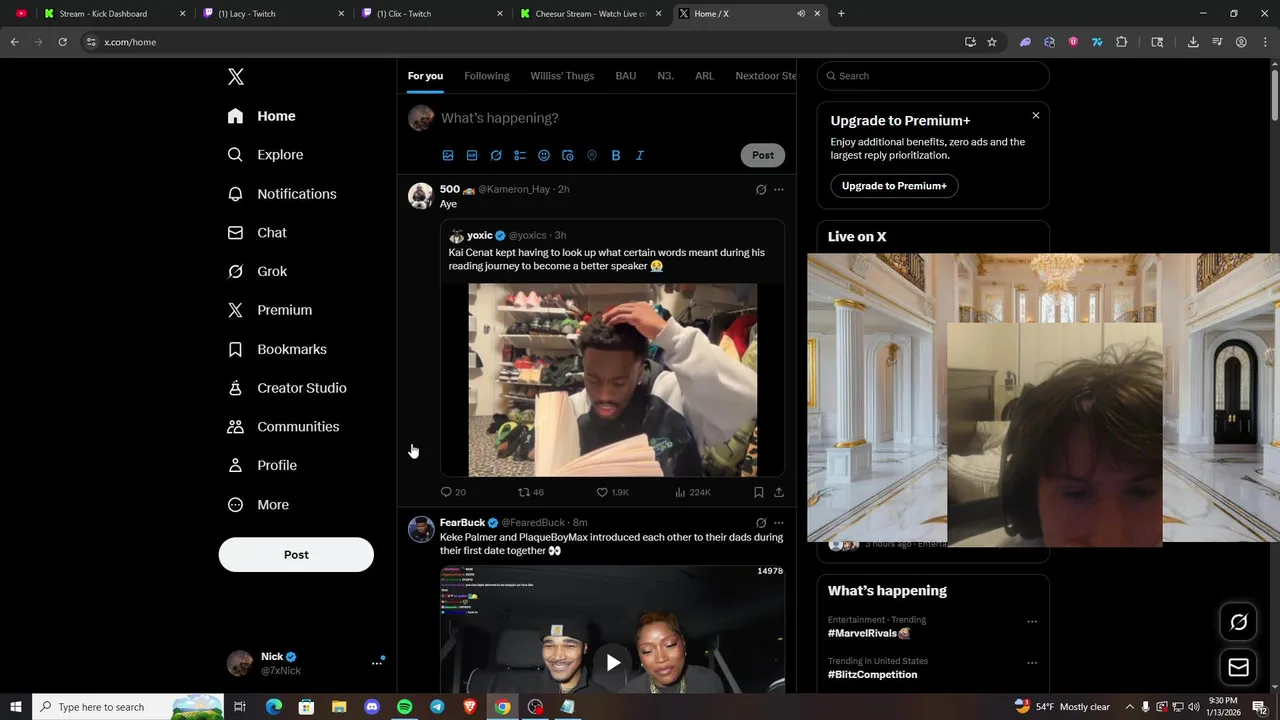Add a GIF to the post
Image resolution: width=1280 pixels, height=720 pixels.
click(x=472, y=155)
